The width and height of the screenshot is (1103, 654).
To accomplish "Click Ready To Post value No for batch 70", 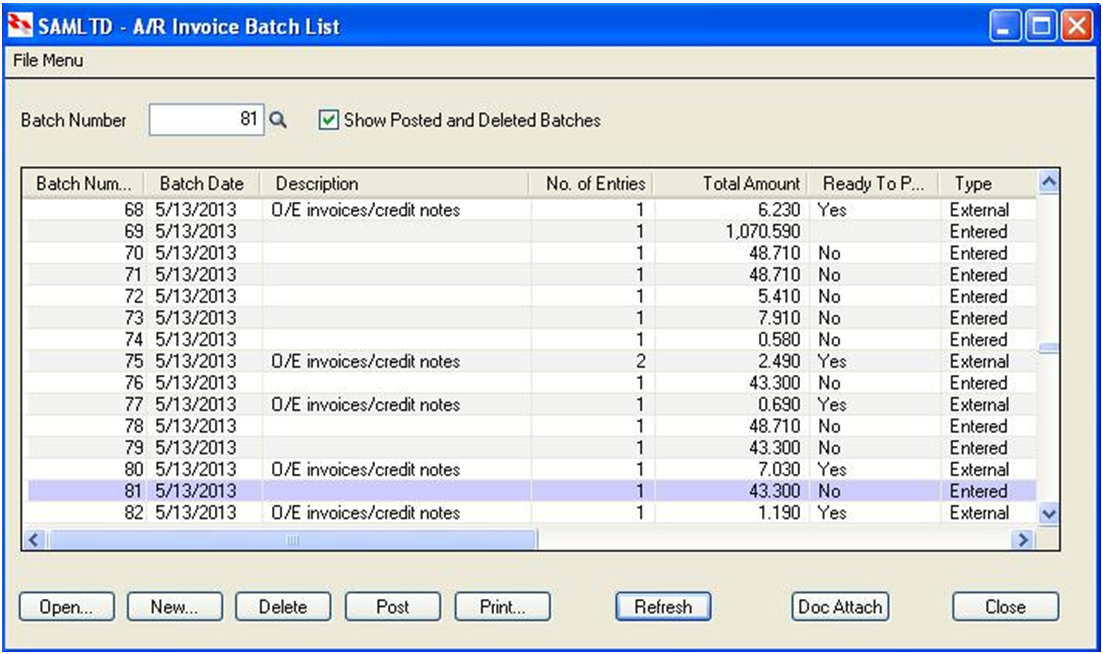I will point(829,253).
